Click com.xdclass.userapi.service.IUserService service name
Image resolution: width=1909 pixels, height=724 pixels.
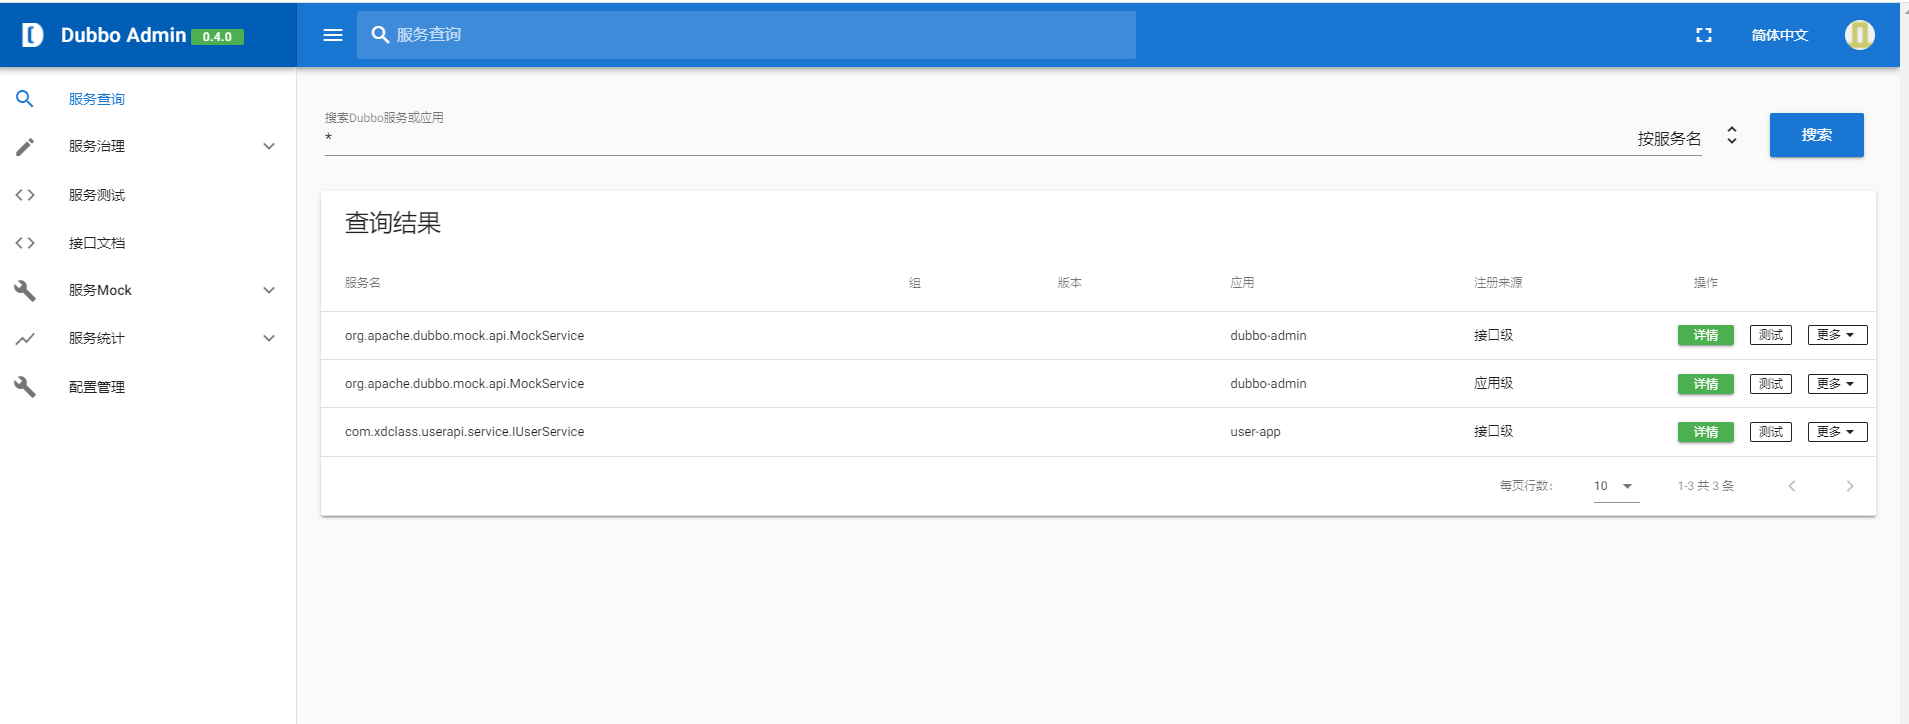[464, 432]
